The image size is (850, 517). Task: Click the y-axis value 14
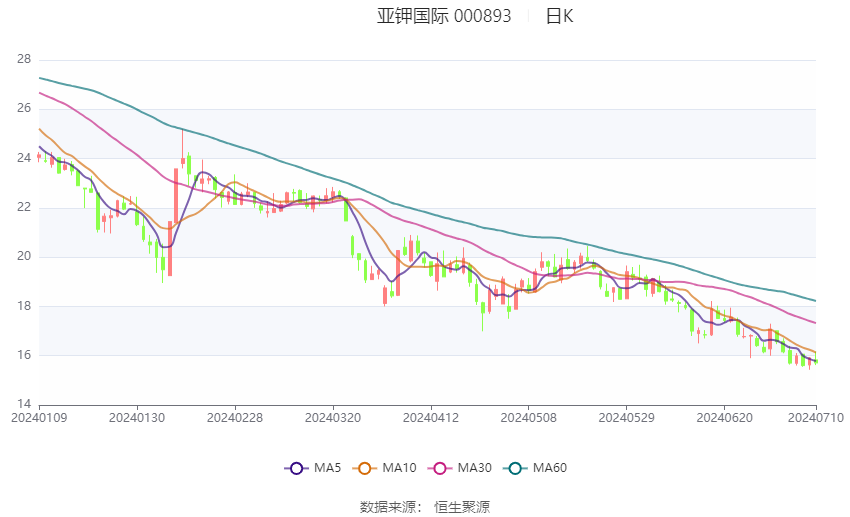click(x=24, y=404)
